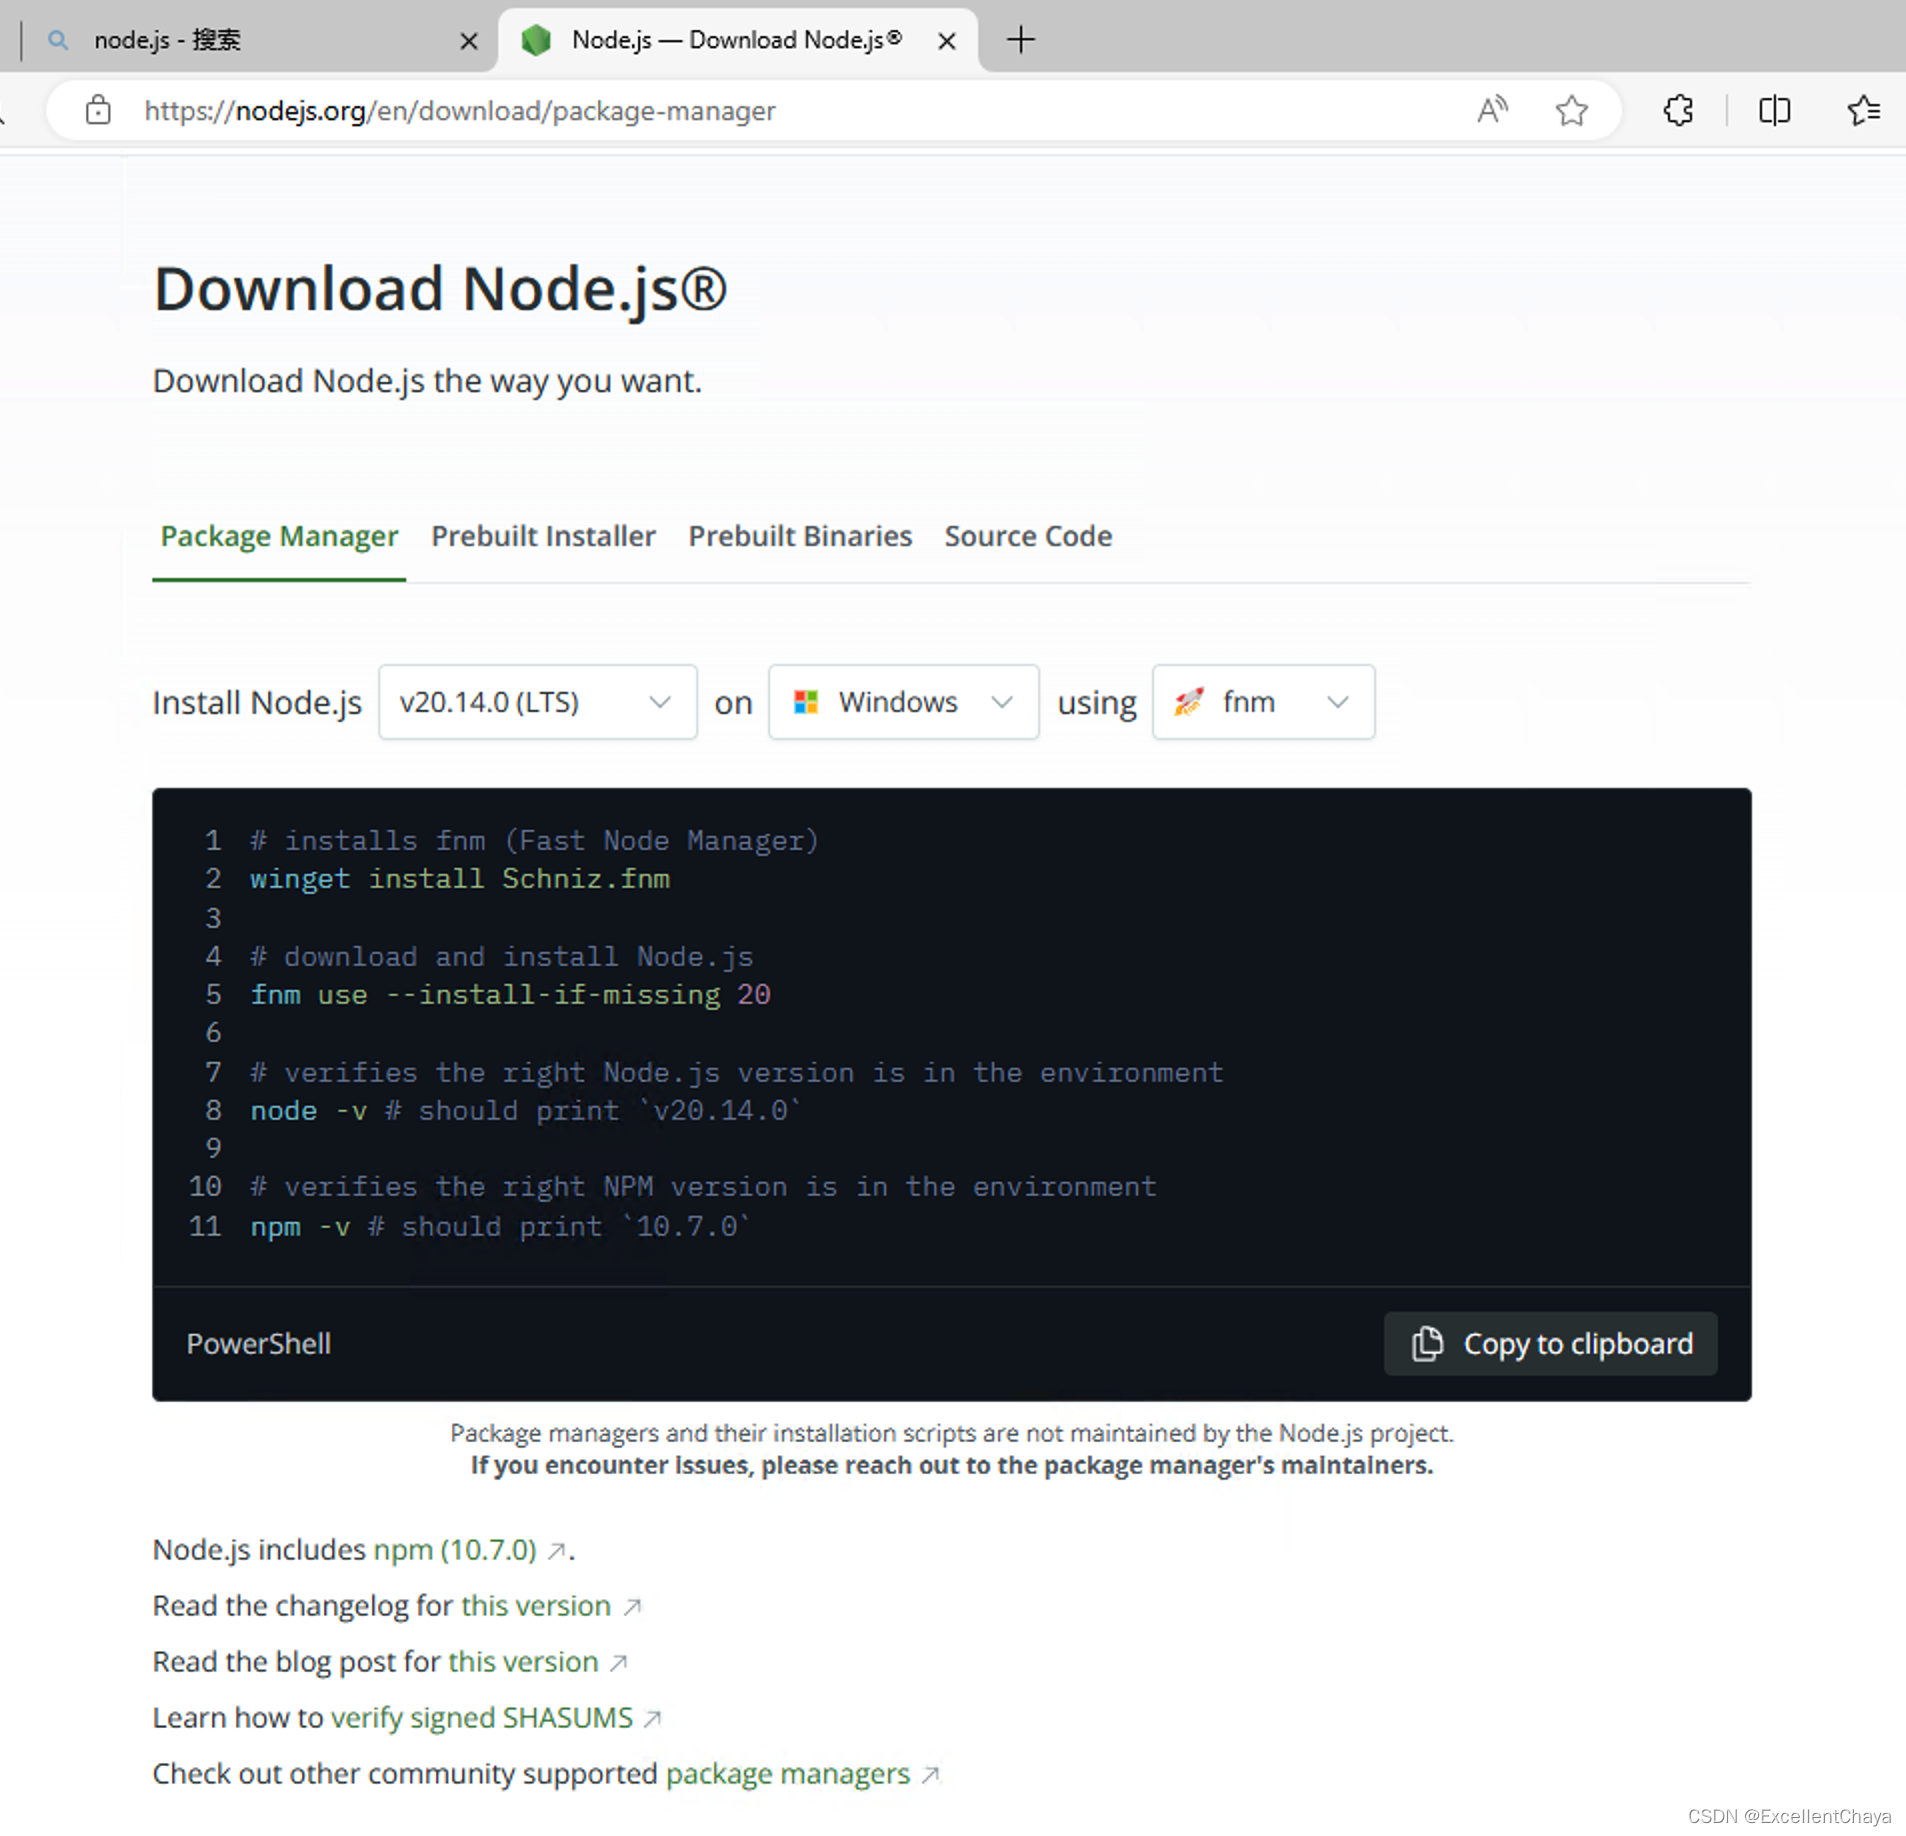Switch to Prebuilt Installer tab
This screenshot has width=1906, height=1836.
click(x=543, y=536)
